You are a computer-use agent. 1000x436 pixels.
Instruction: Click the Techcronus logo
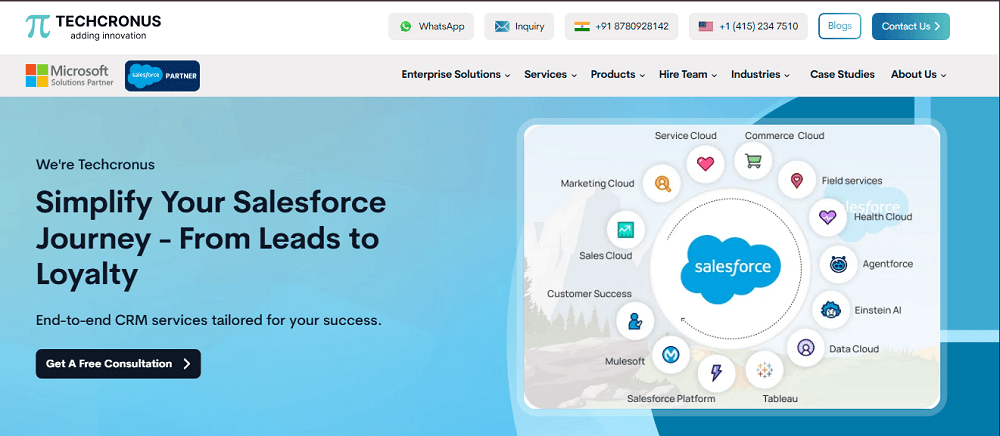93,27
